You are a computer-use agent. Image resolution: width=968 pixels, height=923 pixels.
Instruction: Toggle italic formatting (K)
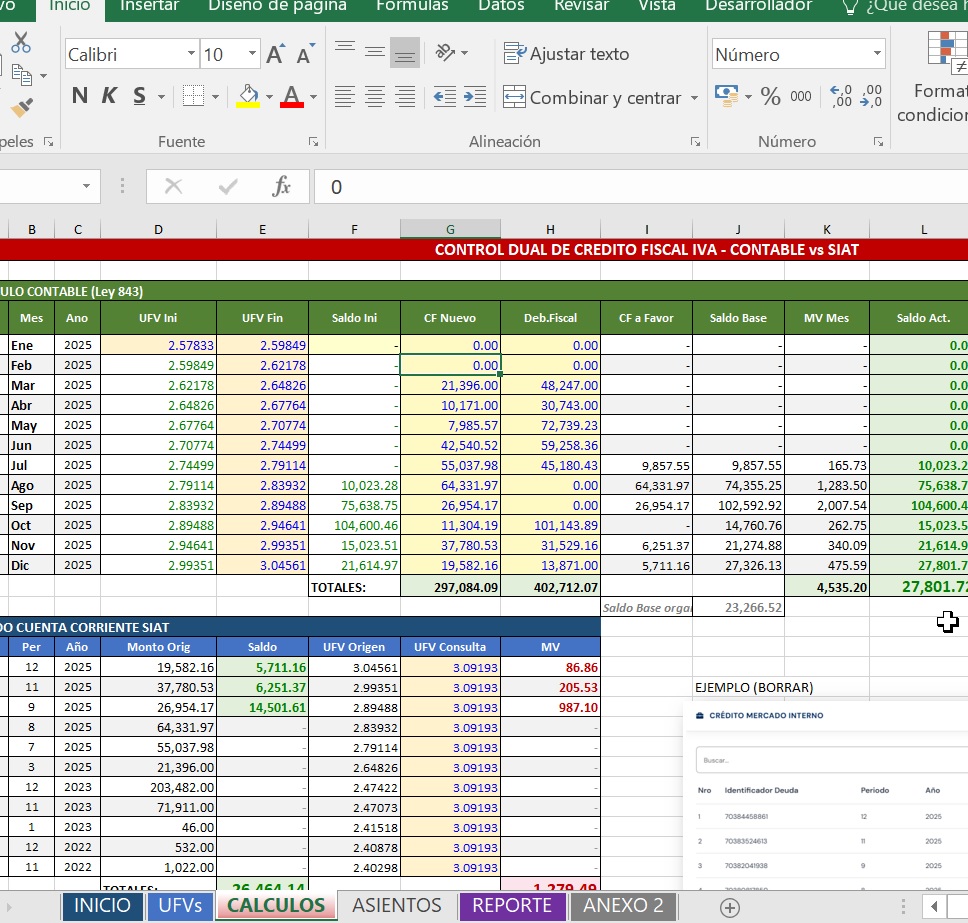point(109,97)
